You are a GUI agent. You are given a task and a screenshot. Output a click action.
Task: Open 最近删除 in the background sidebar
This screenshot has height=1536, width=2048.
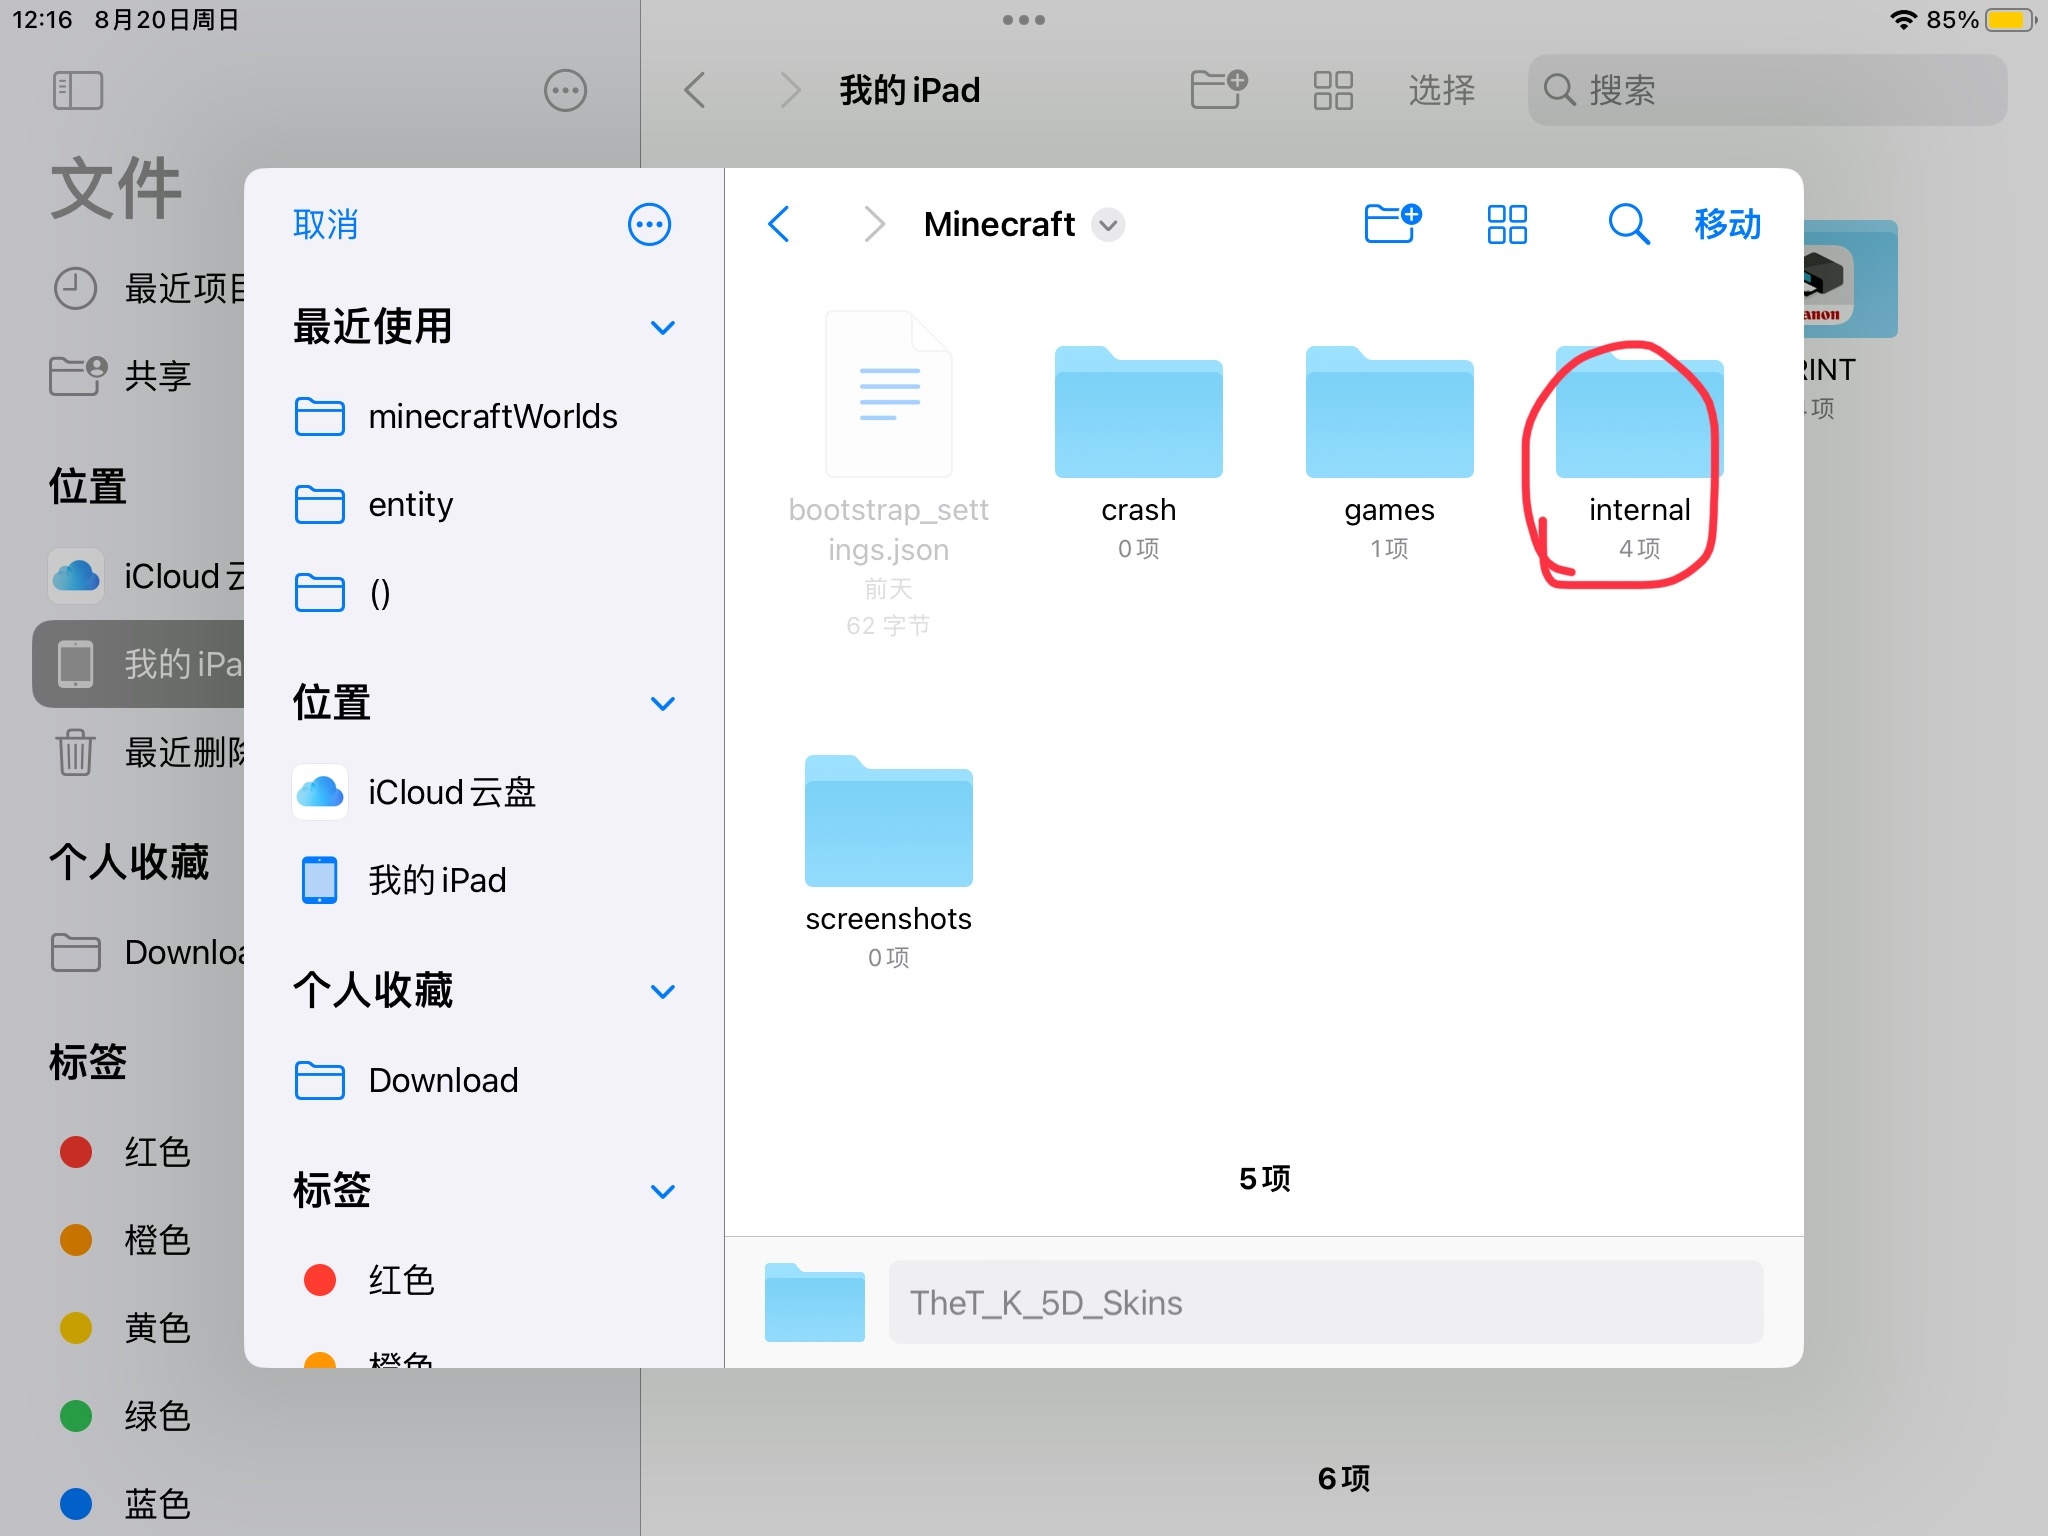tap(140, 752)
